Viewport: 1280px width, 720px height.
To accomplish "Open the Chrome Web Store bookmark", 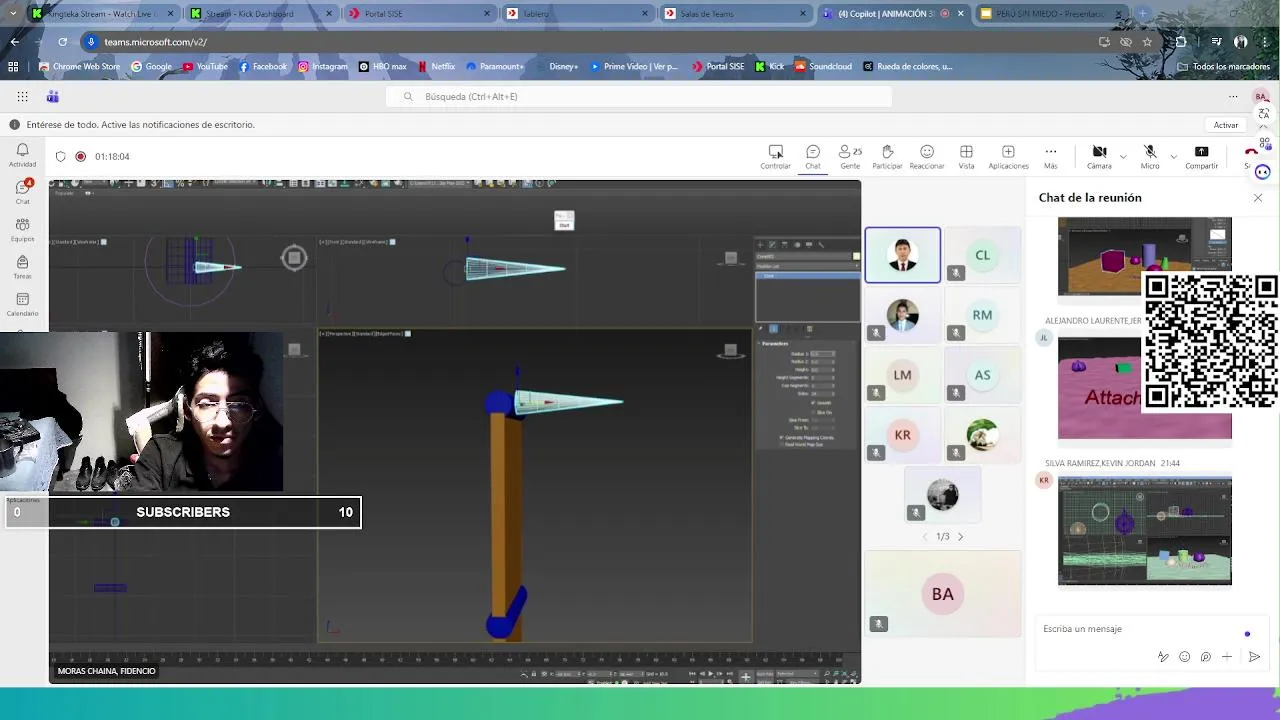I will coord(79,66).
